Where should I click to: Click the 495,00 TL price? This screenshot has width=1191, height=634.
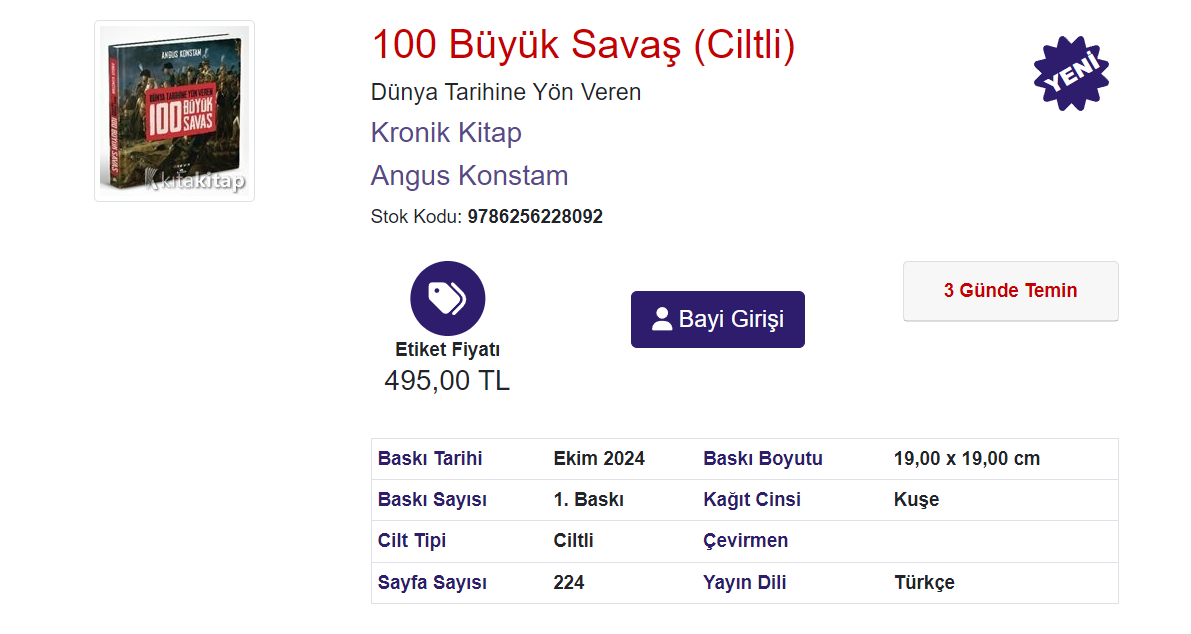point(447,380)
